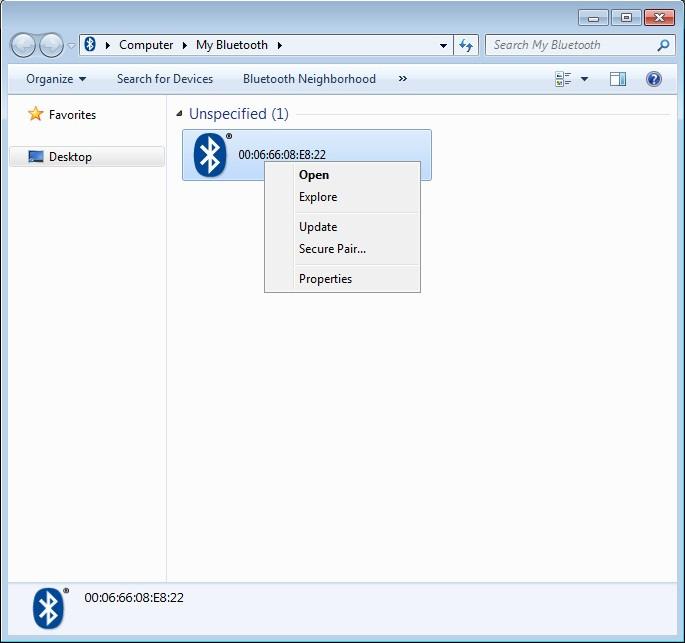
Task: Open the recent pages dropdown beside Forward
Action: 71,45
